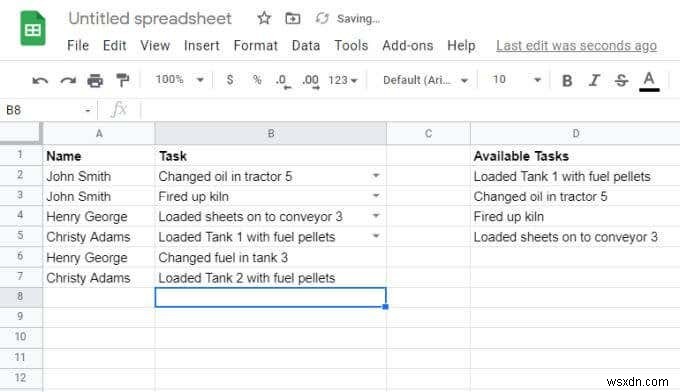
Task: Format as percent
Action: [x=257, y=80]
